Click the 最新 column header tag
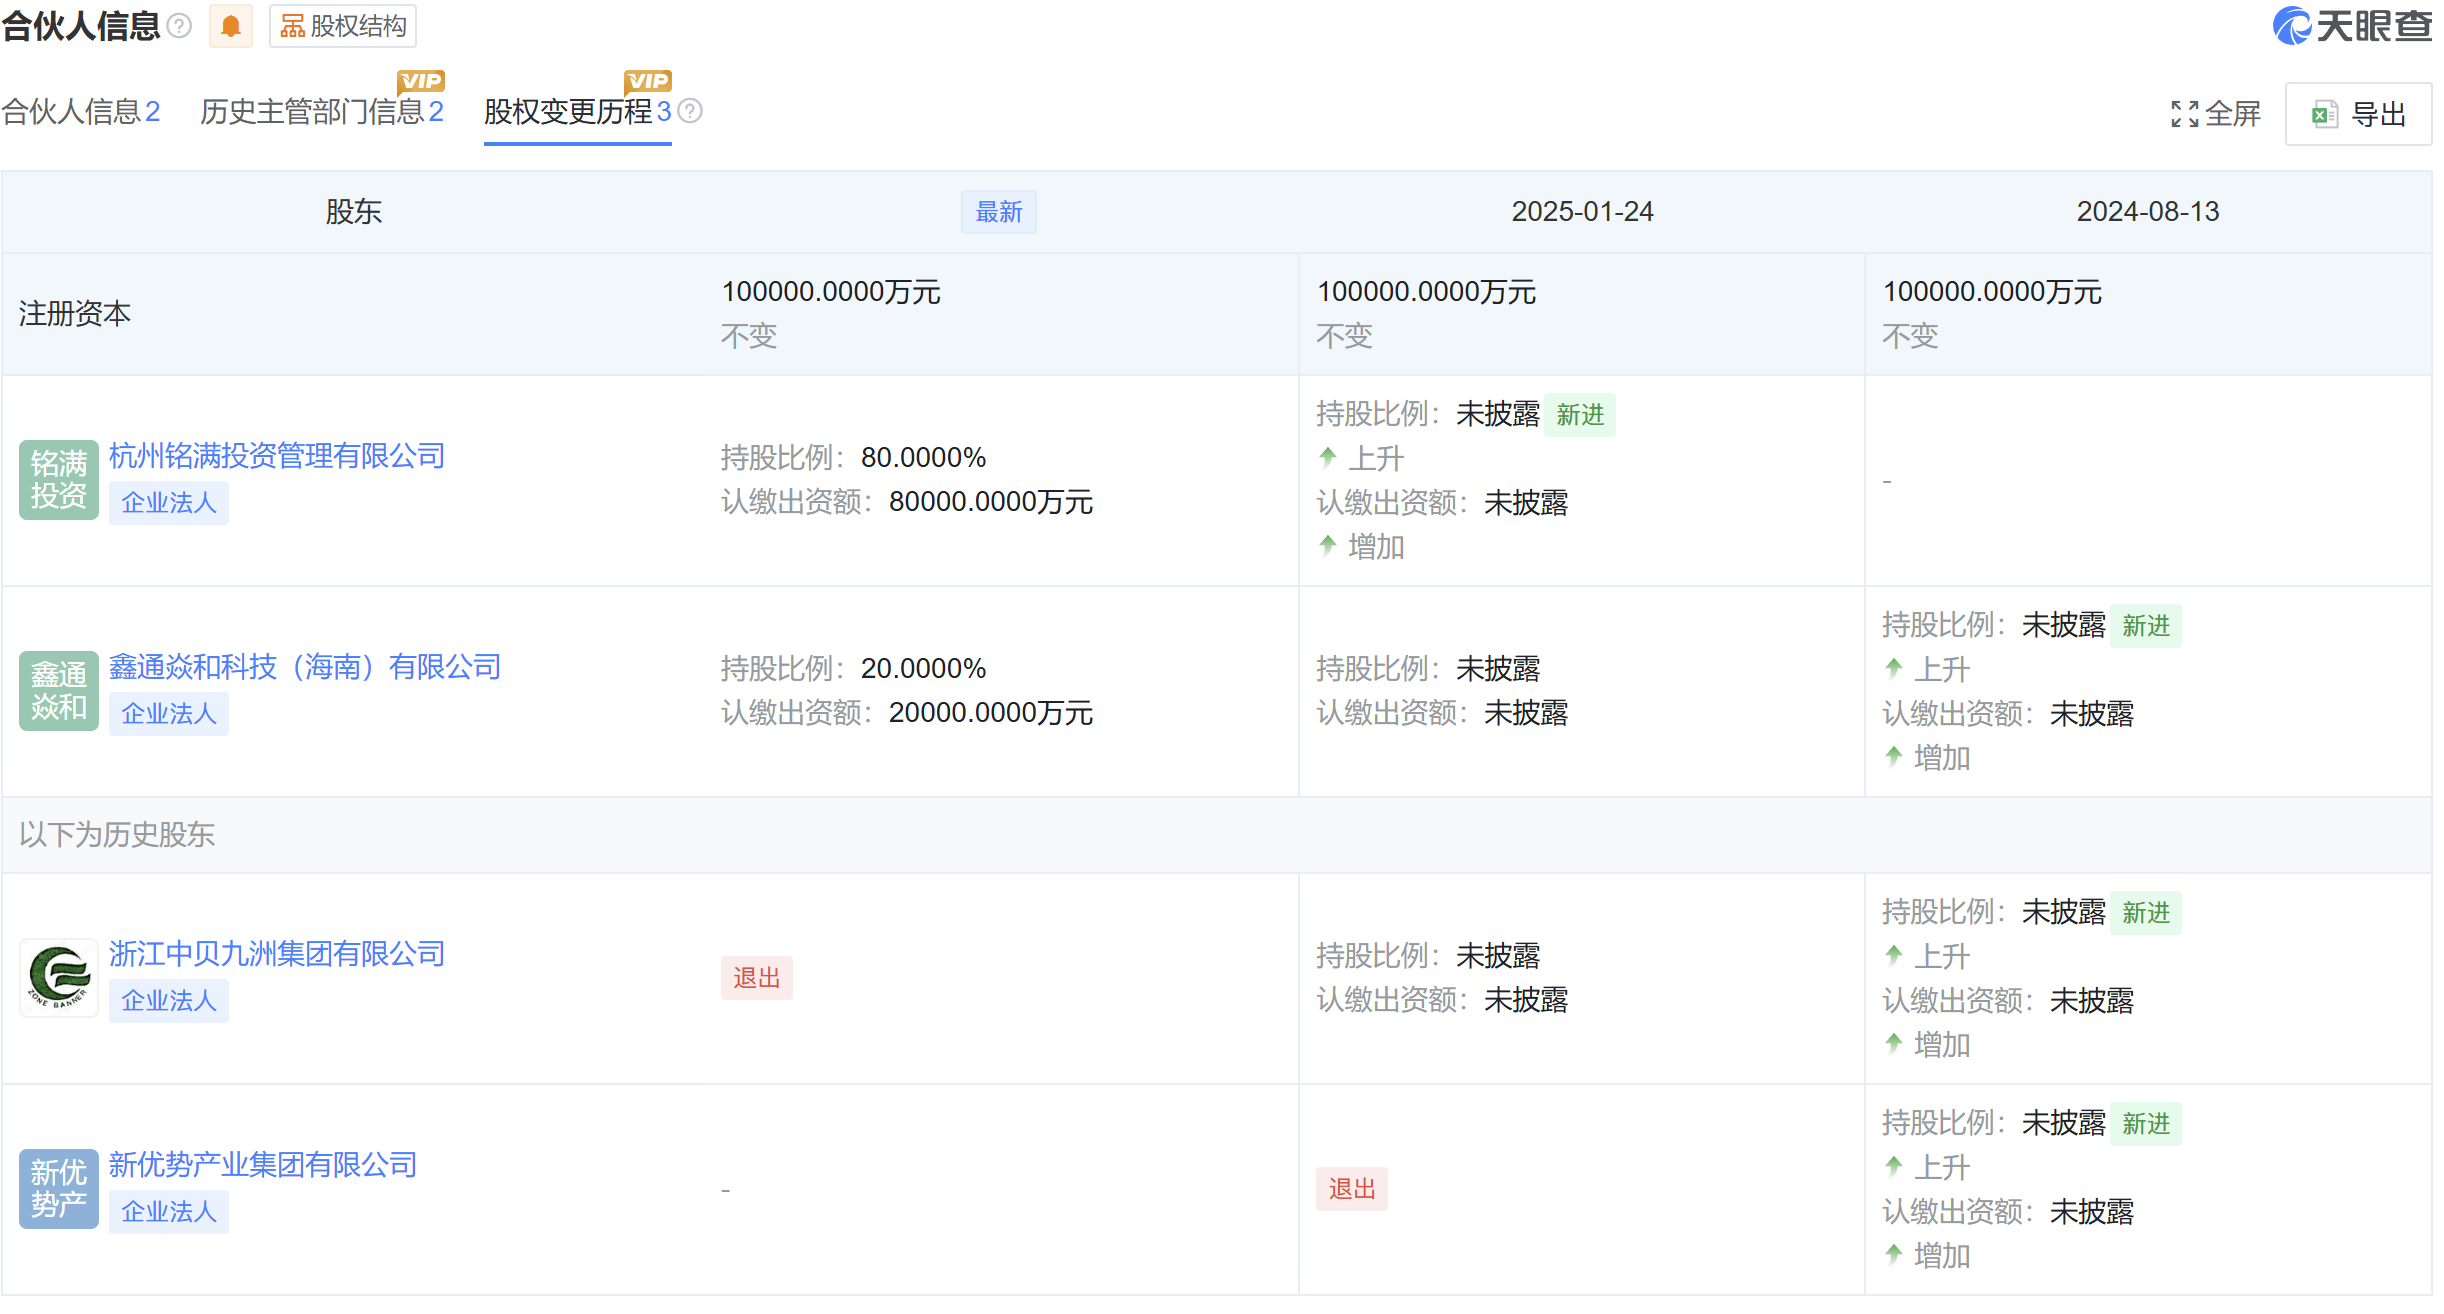2444x1314 pixels. point(998,212)
